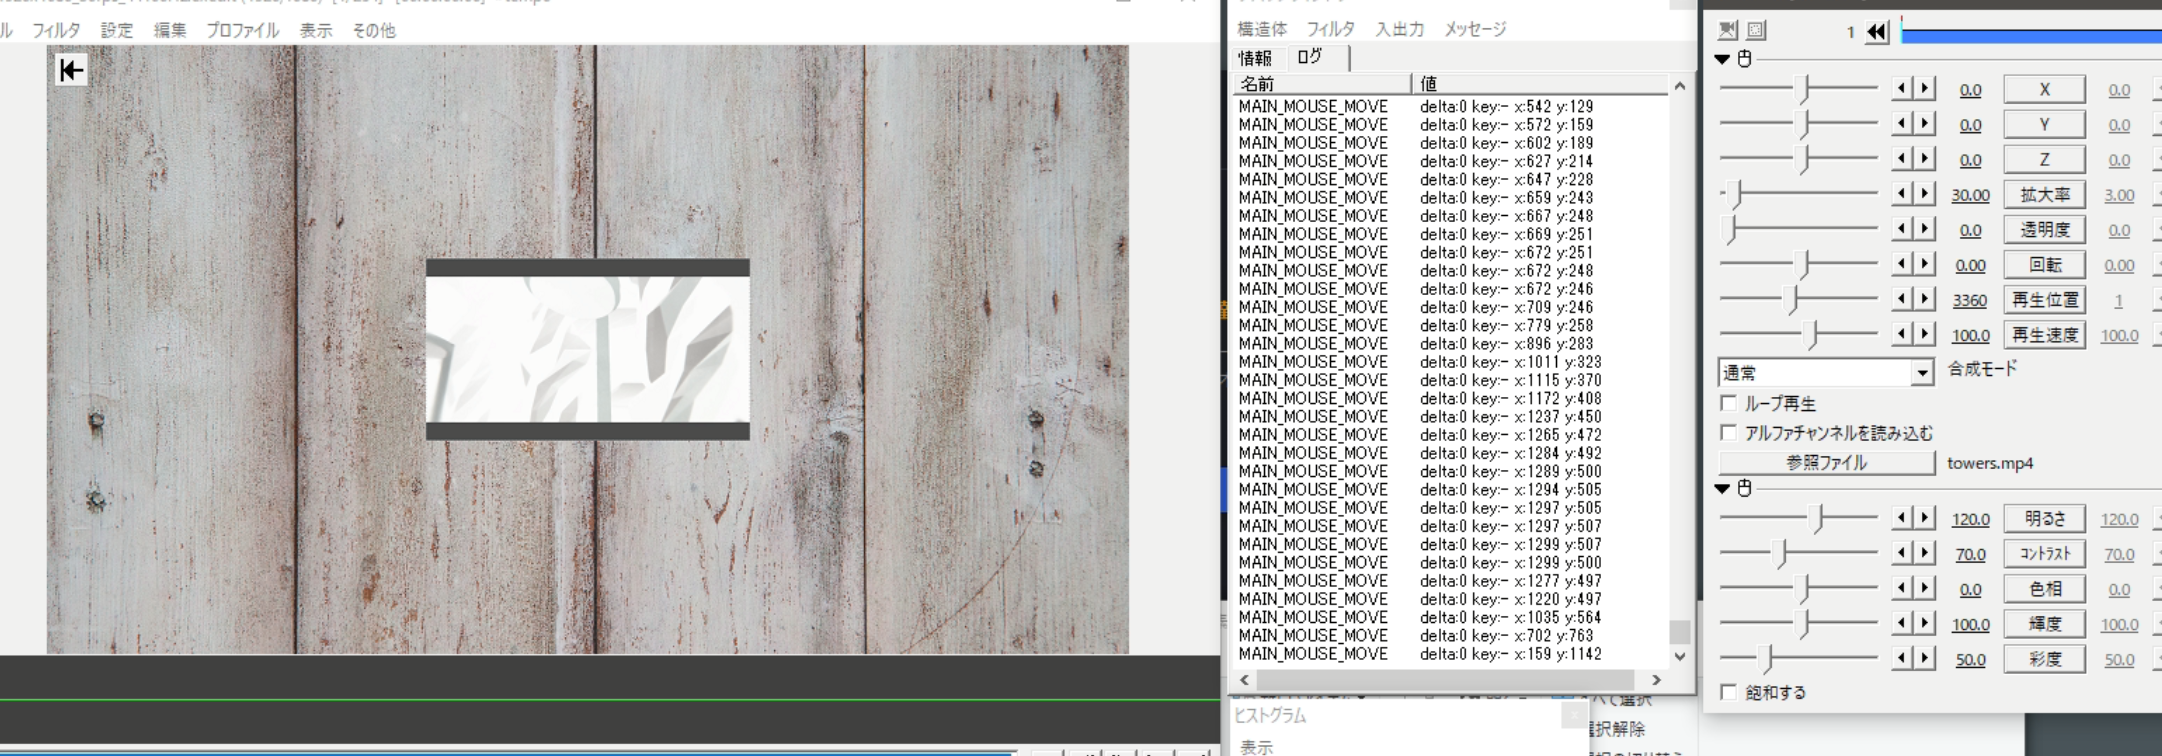The width and height of the screenshot is (2162, 756).
Task: Open the 参照ファイル file browser button
Action: [1826, 462]
